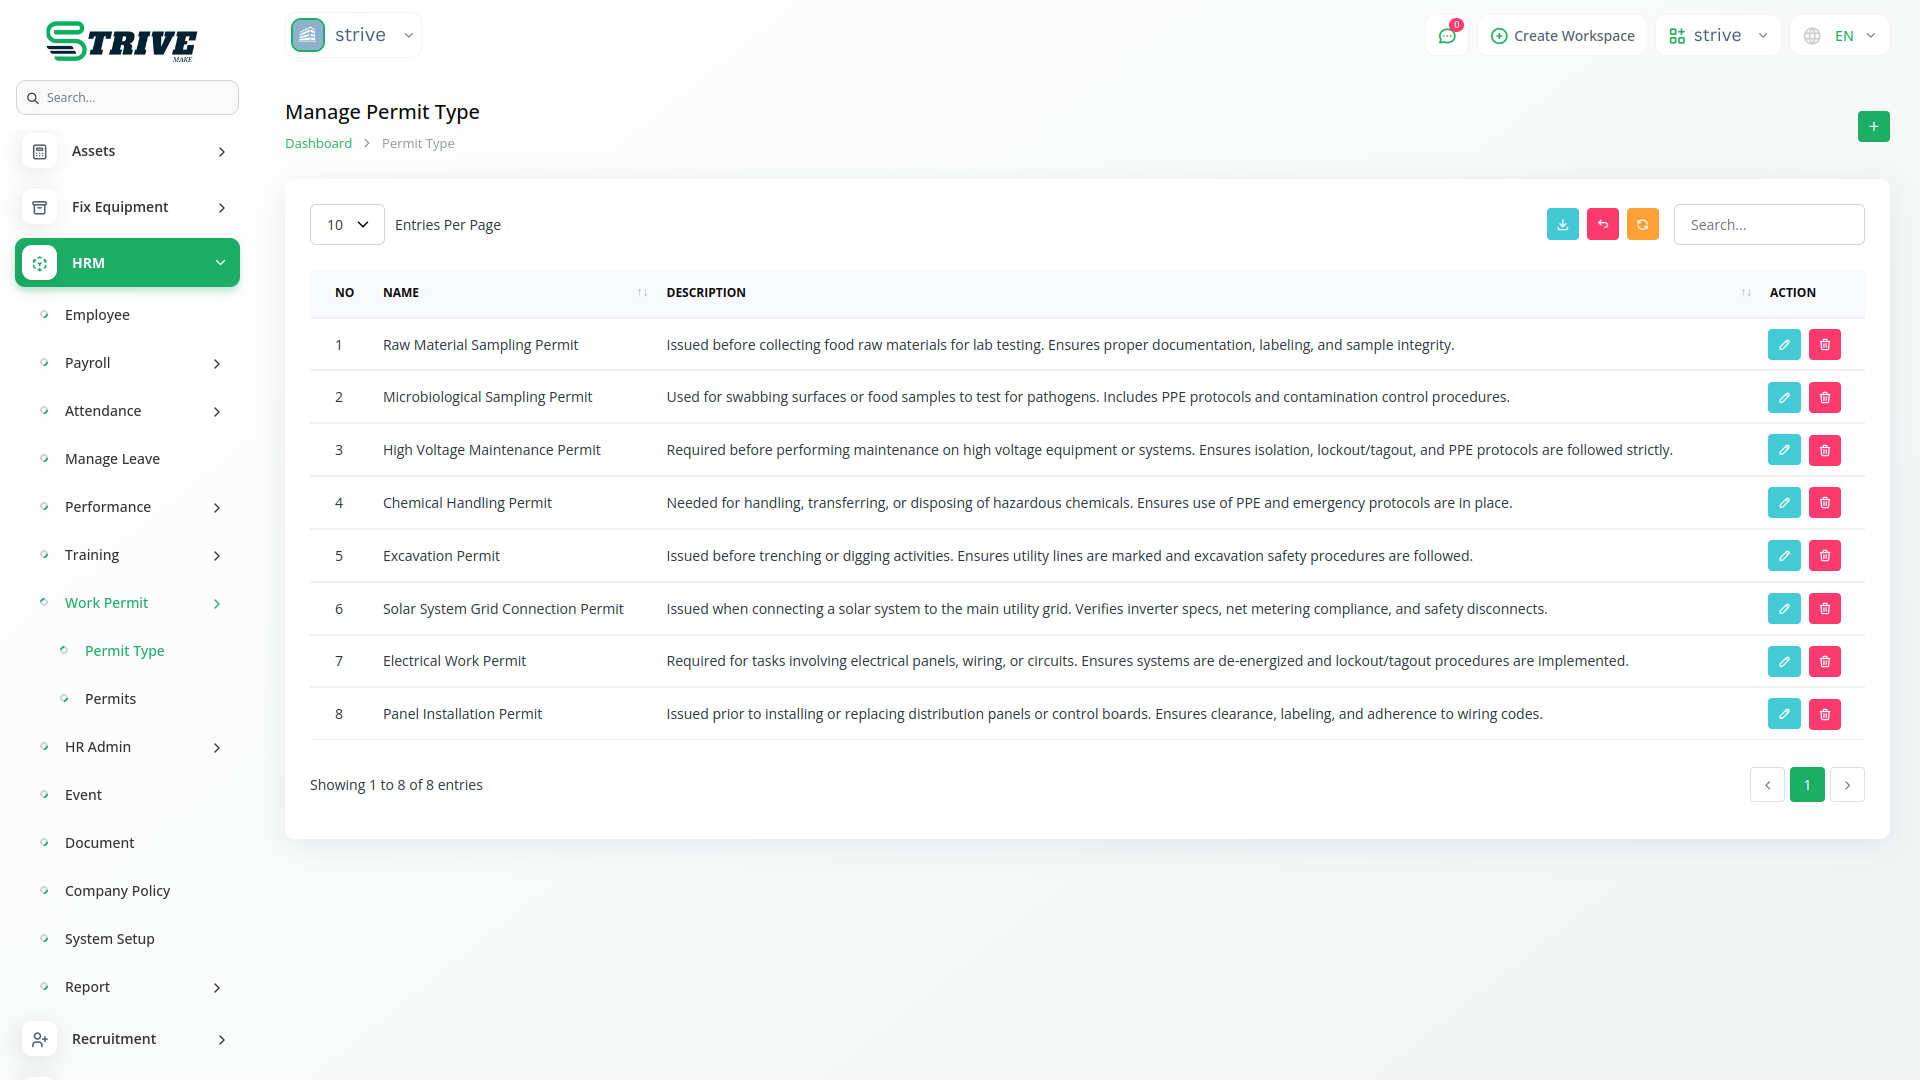This screenshot has height=1080, width=1920.
Task: Open the entries per page dropdown
Action: [347, 225]
